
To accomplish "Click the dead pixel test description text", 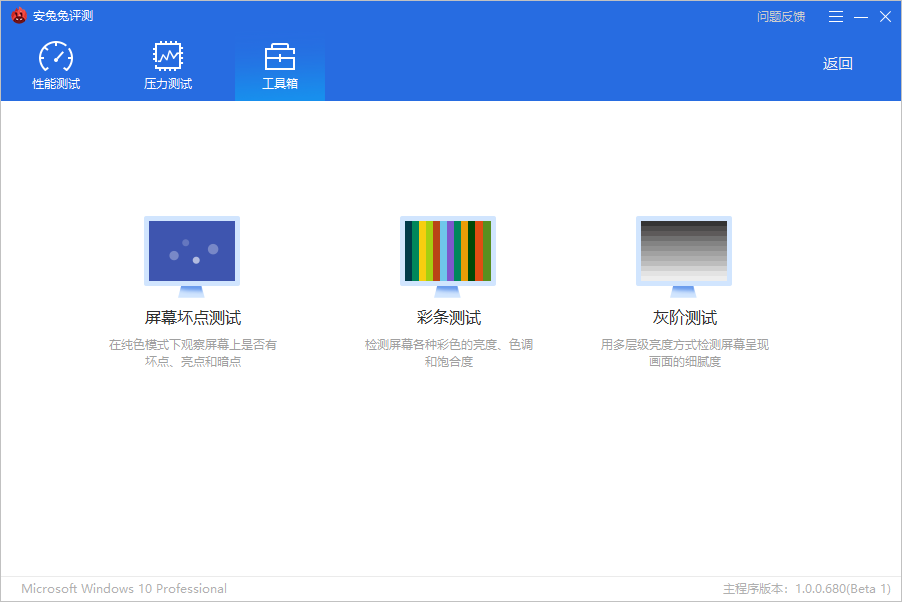I will click(193, 353).
